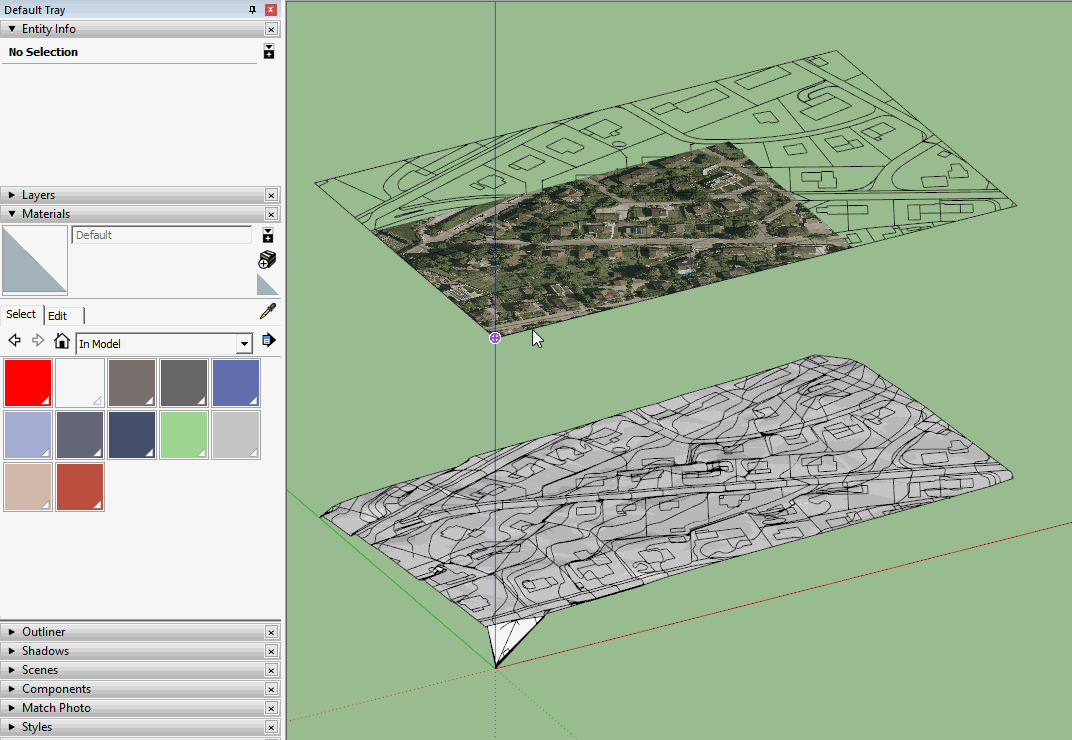
Task: Click the Create Material icon
Action: pos(267,259)
